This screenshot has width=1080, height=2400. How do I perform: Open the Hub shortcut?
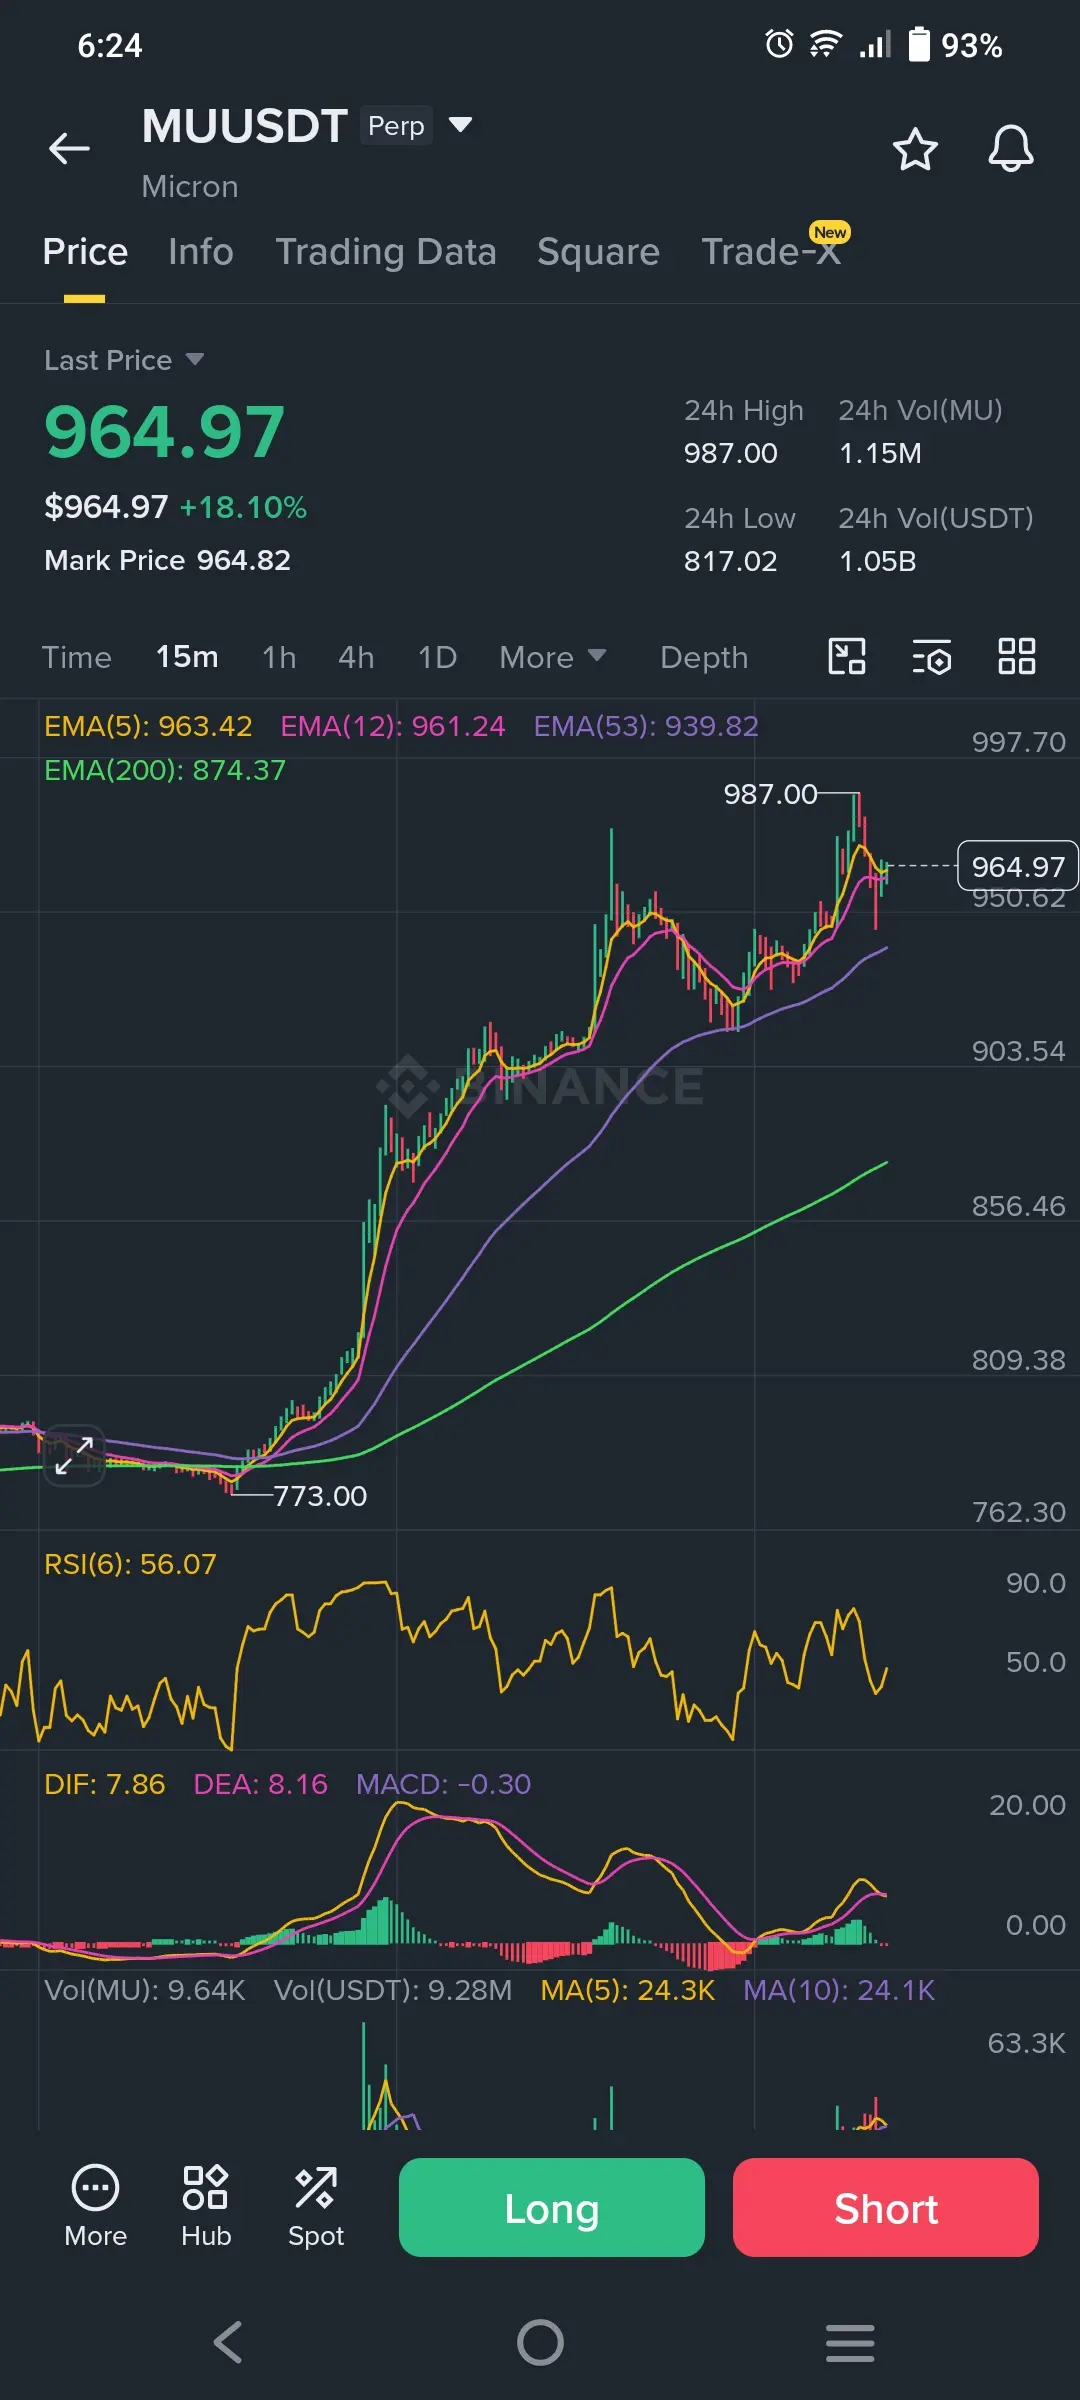pos(206,2207)
